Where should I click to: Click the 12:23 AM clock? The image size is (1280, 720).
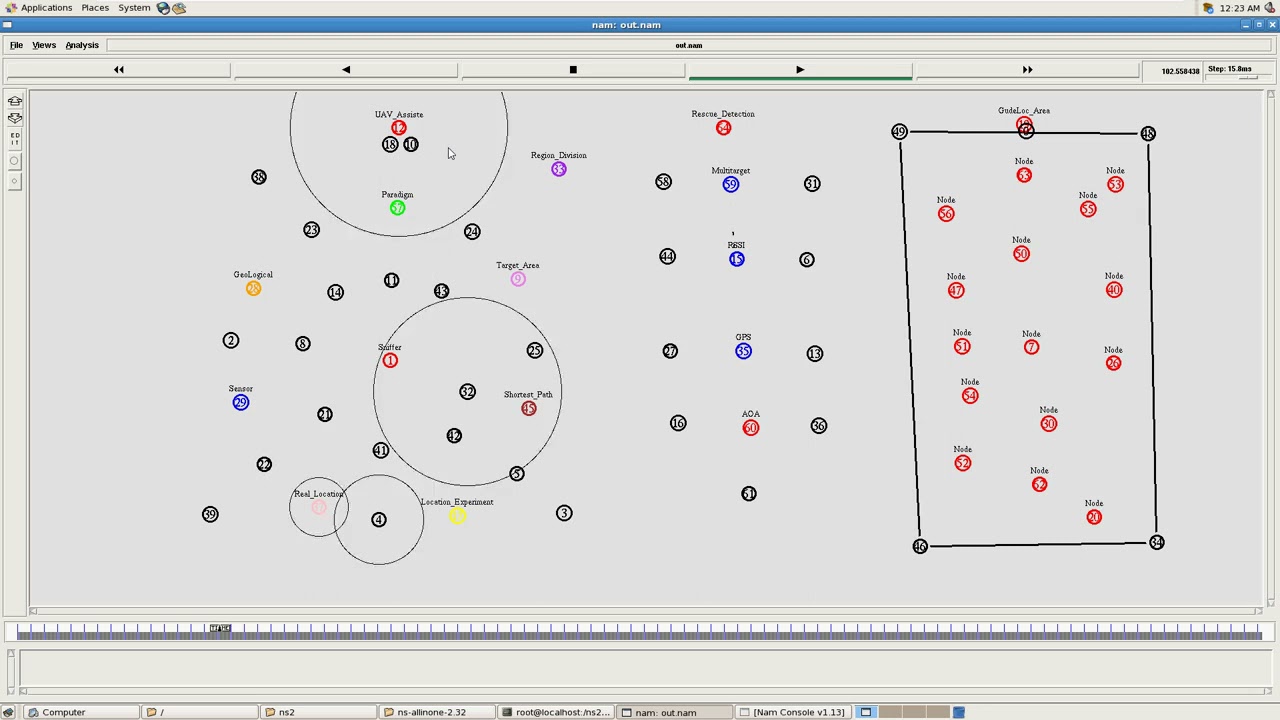1240,8
